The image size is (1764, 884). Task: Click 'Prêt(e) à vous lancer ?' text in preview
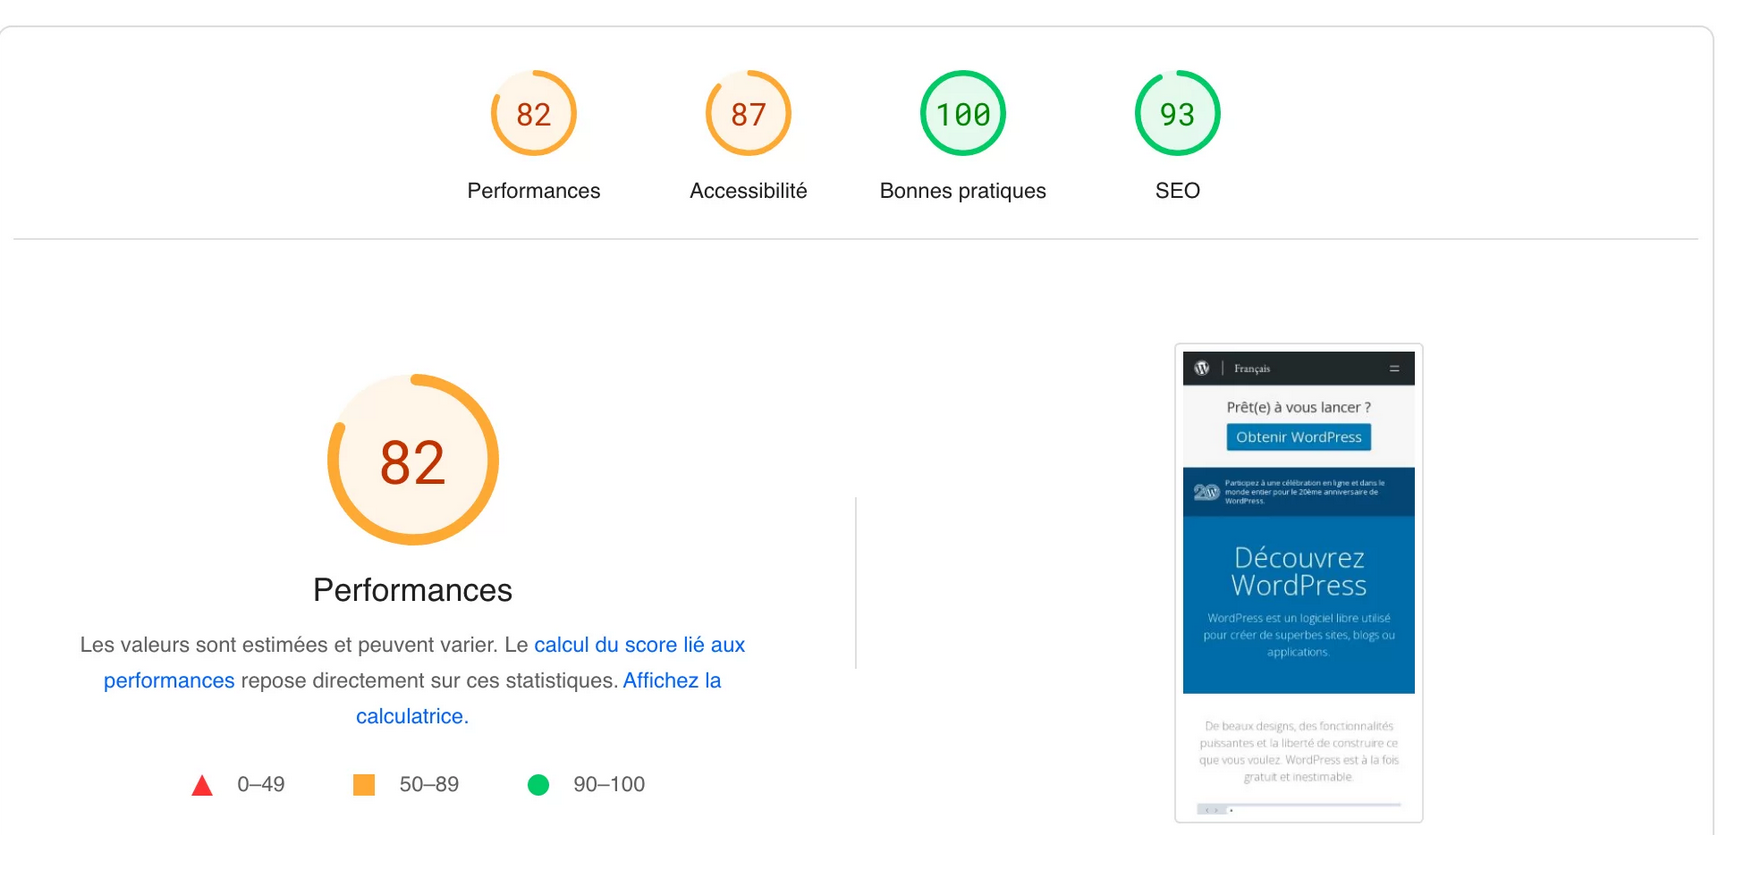pos(1298,407)
